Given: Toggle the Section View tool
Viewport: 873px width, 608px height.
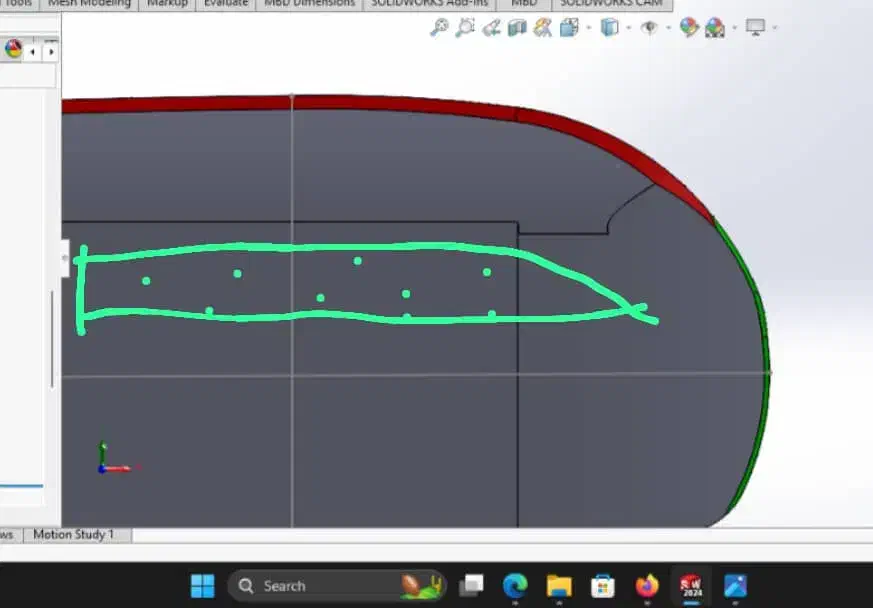Looking at the screenshot, I should click(517, 28).
